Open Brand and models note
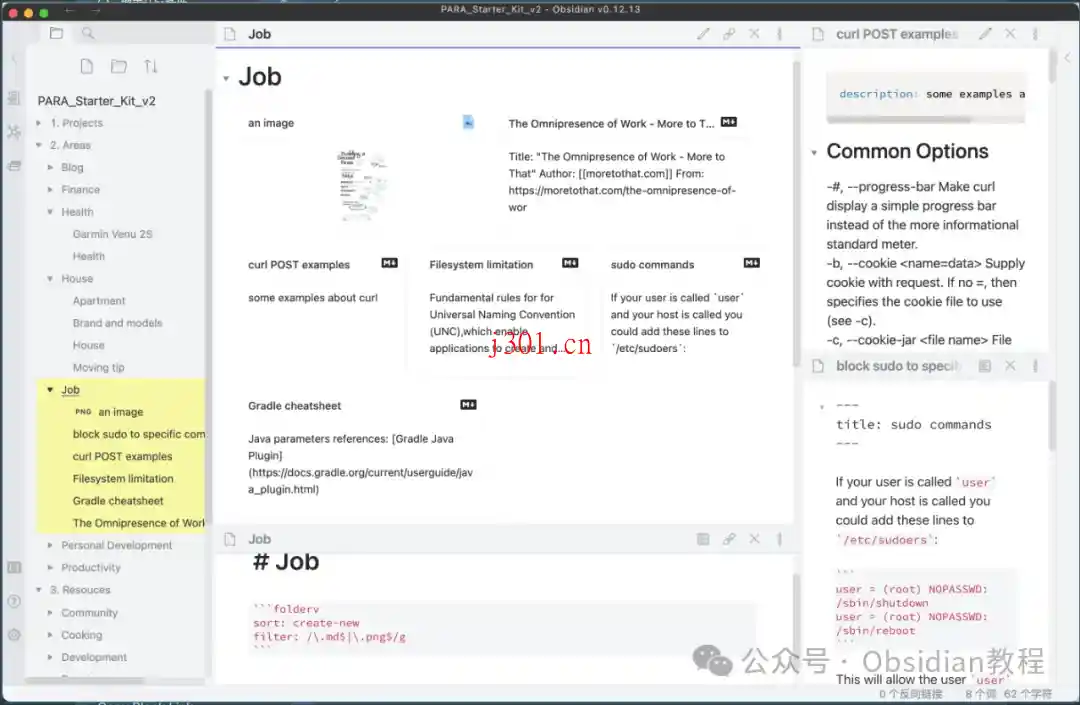This screenshot has width=1080, height=705. coord(118,323)
